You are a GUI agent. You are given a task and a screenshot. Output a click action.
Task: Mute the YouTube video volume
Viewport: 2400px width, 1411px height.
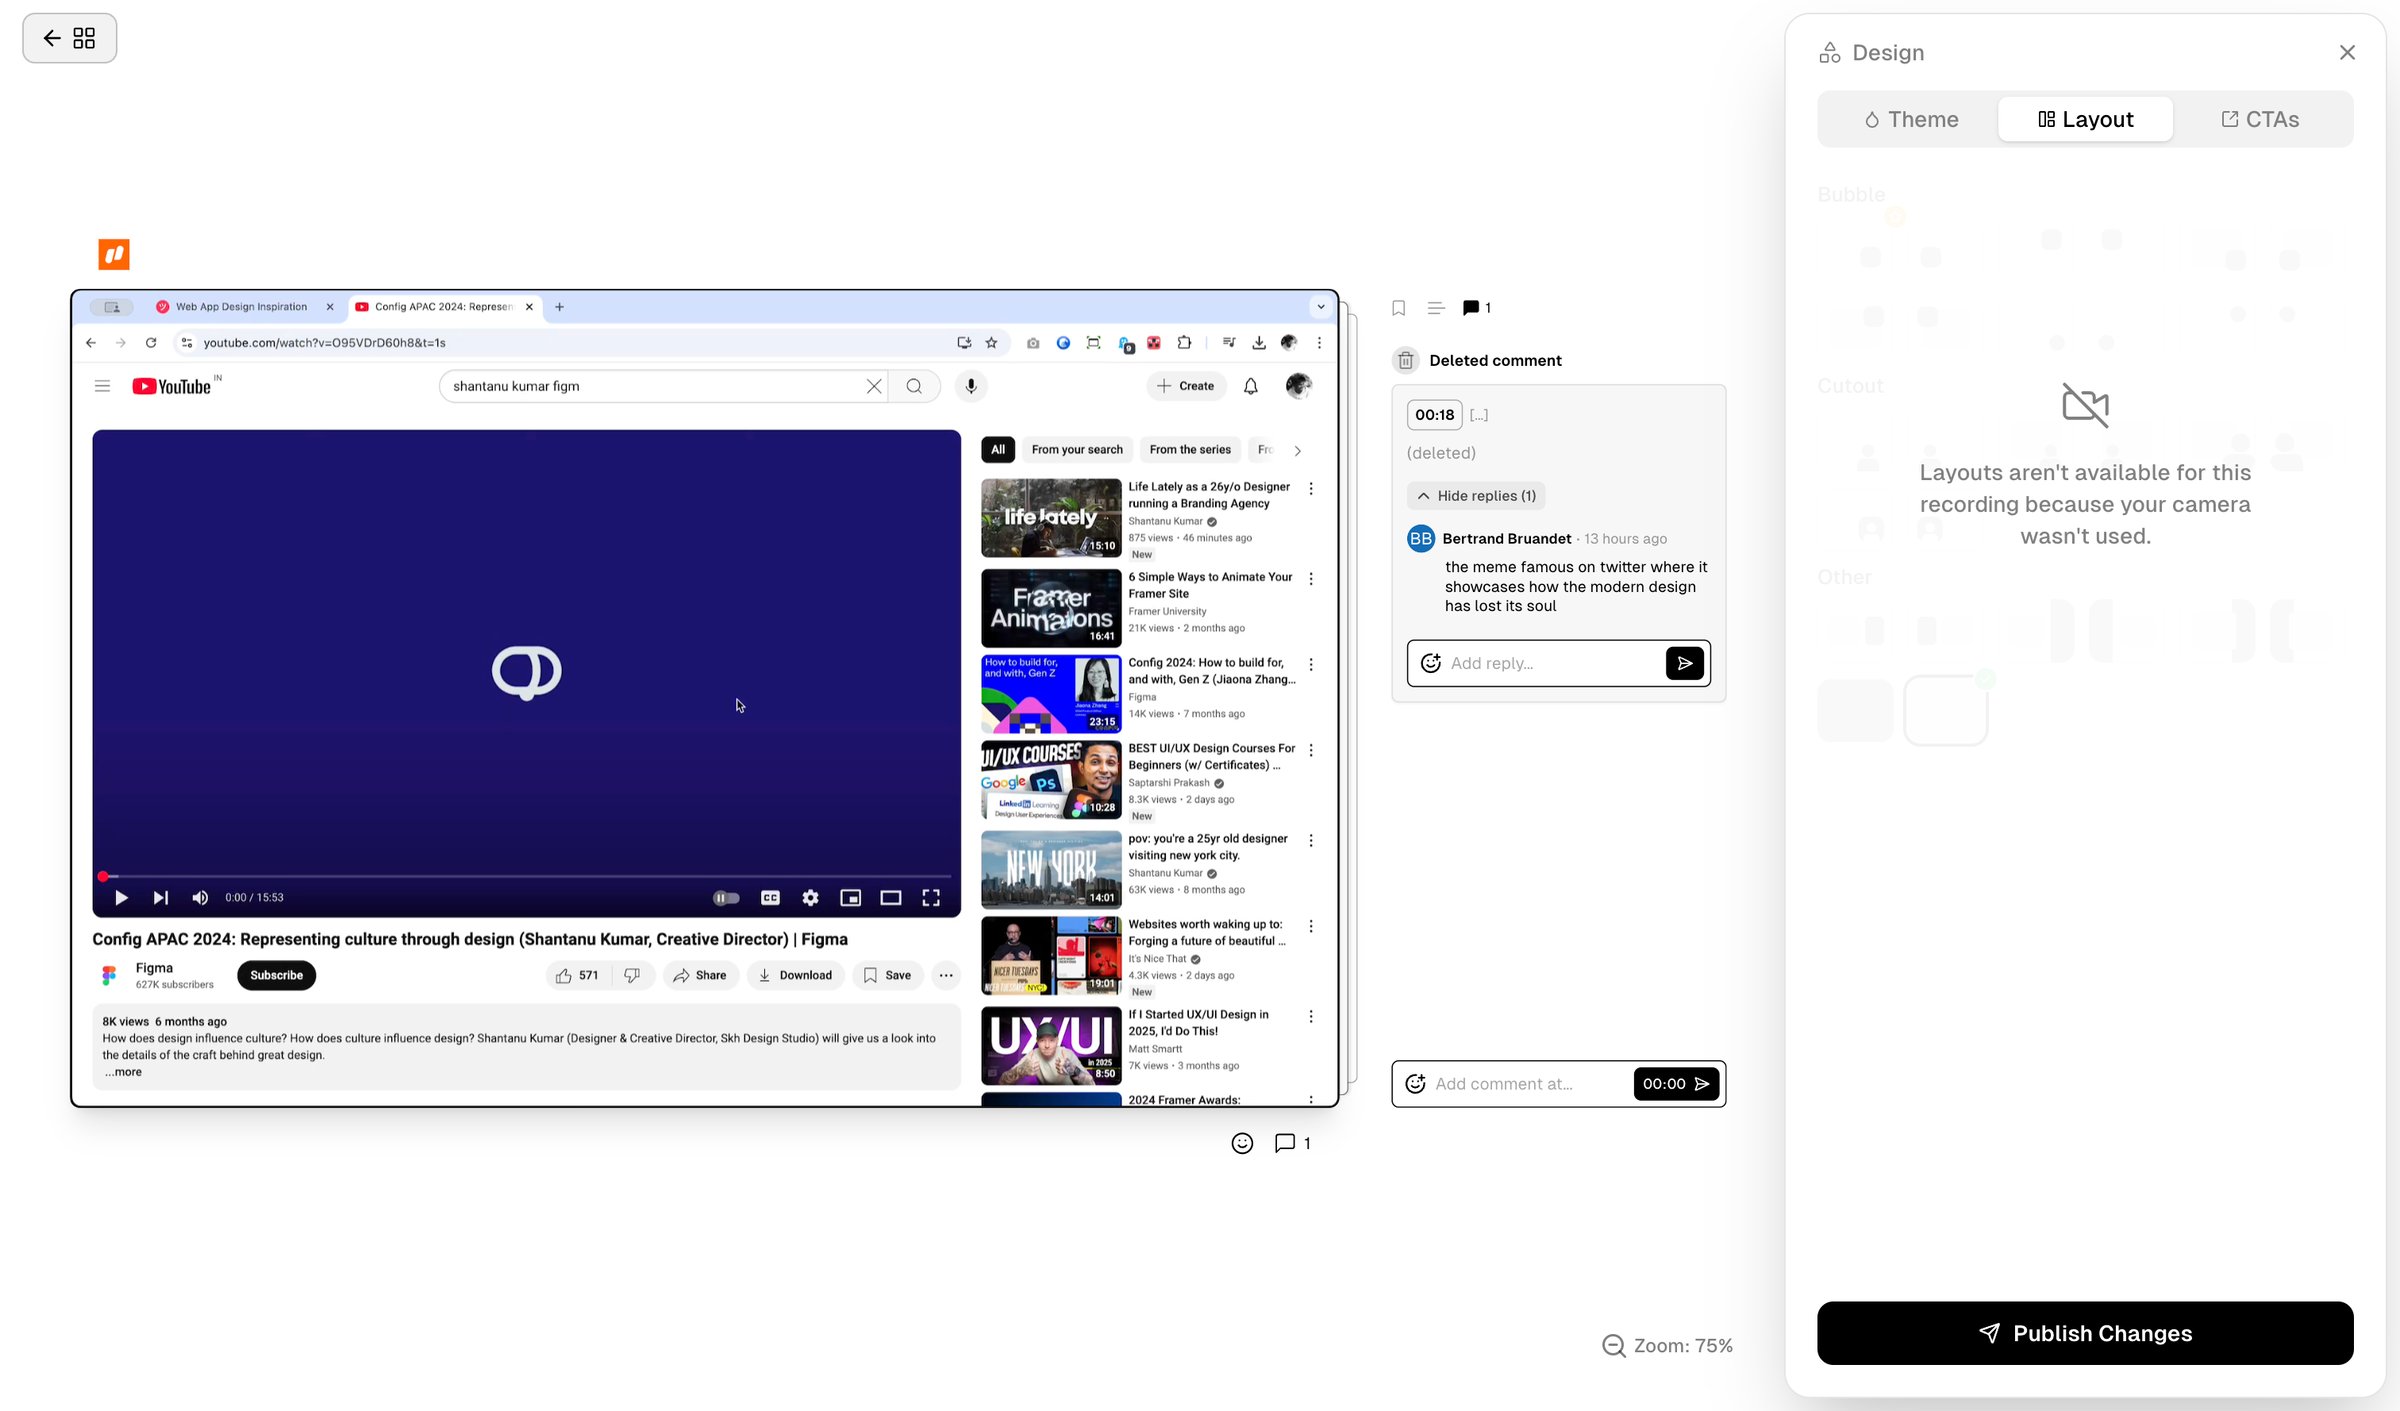[200, 898]
